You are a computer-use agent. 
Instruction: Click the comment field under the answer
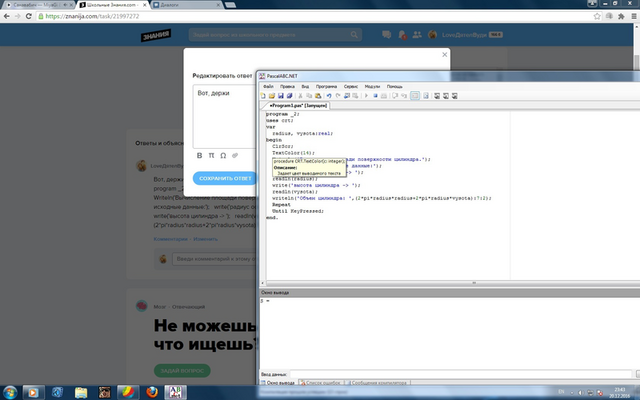point(214,259)
